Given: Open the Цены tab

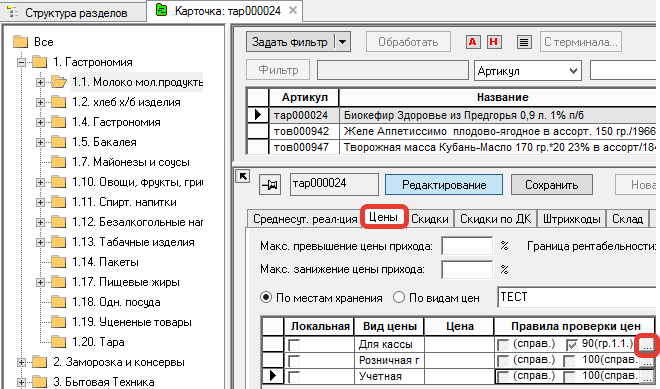Looking at the screenshot, I should coord(383,217).
